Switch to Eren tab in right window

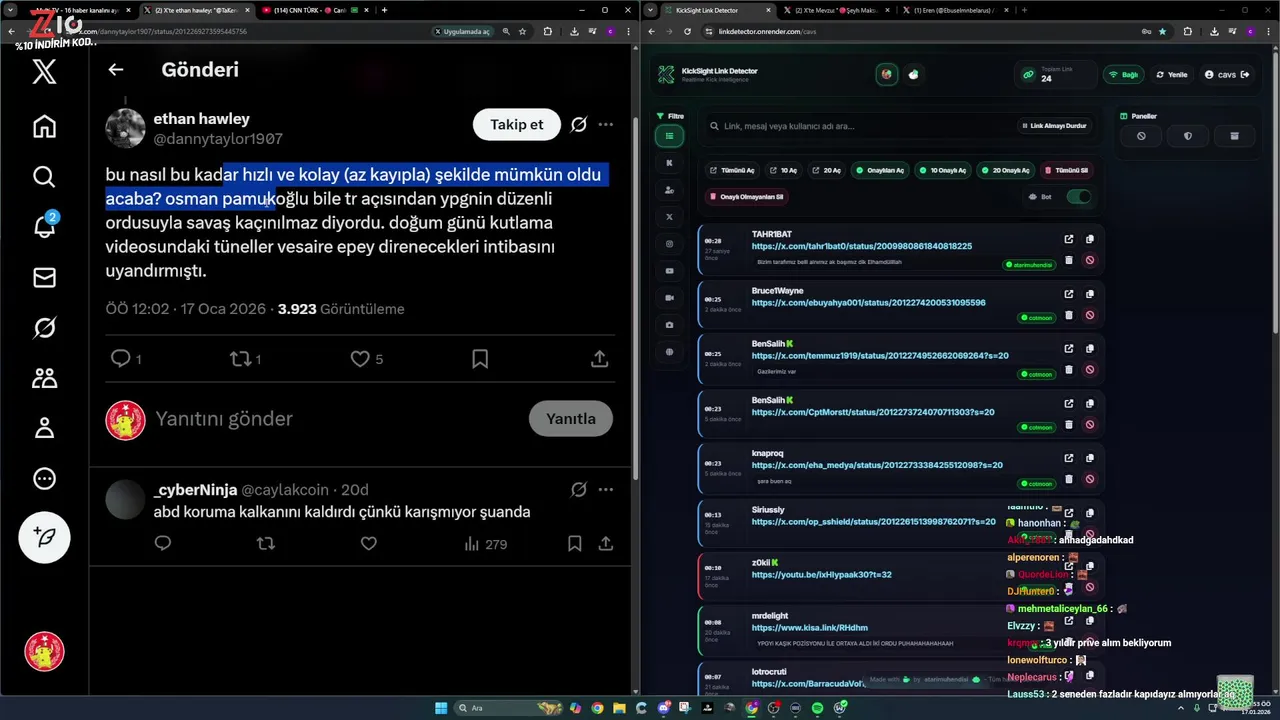(957, 10)
